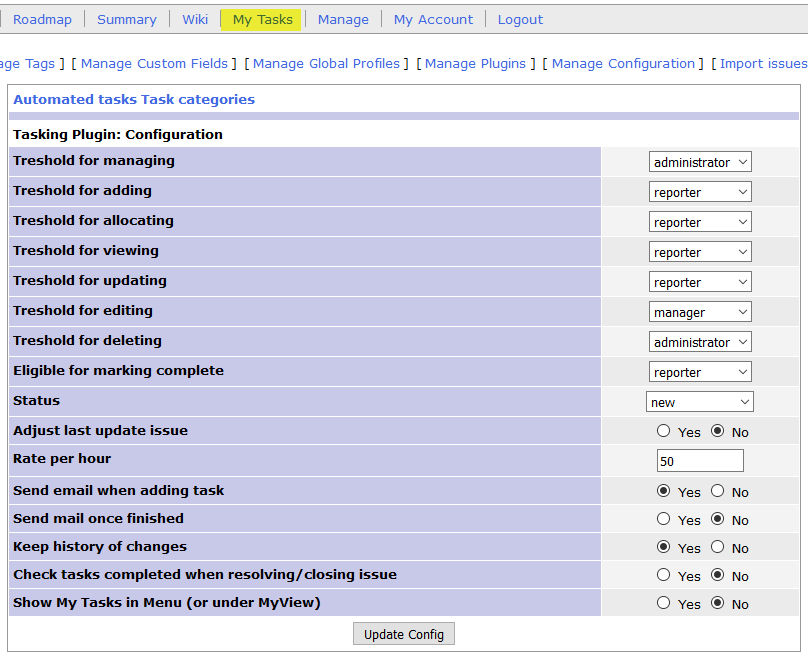
Task: Expand the Treshold for managing dropdown
Action: (x=700, y=162)
